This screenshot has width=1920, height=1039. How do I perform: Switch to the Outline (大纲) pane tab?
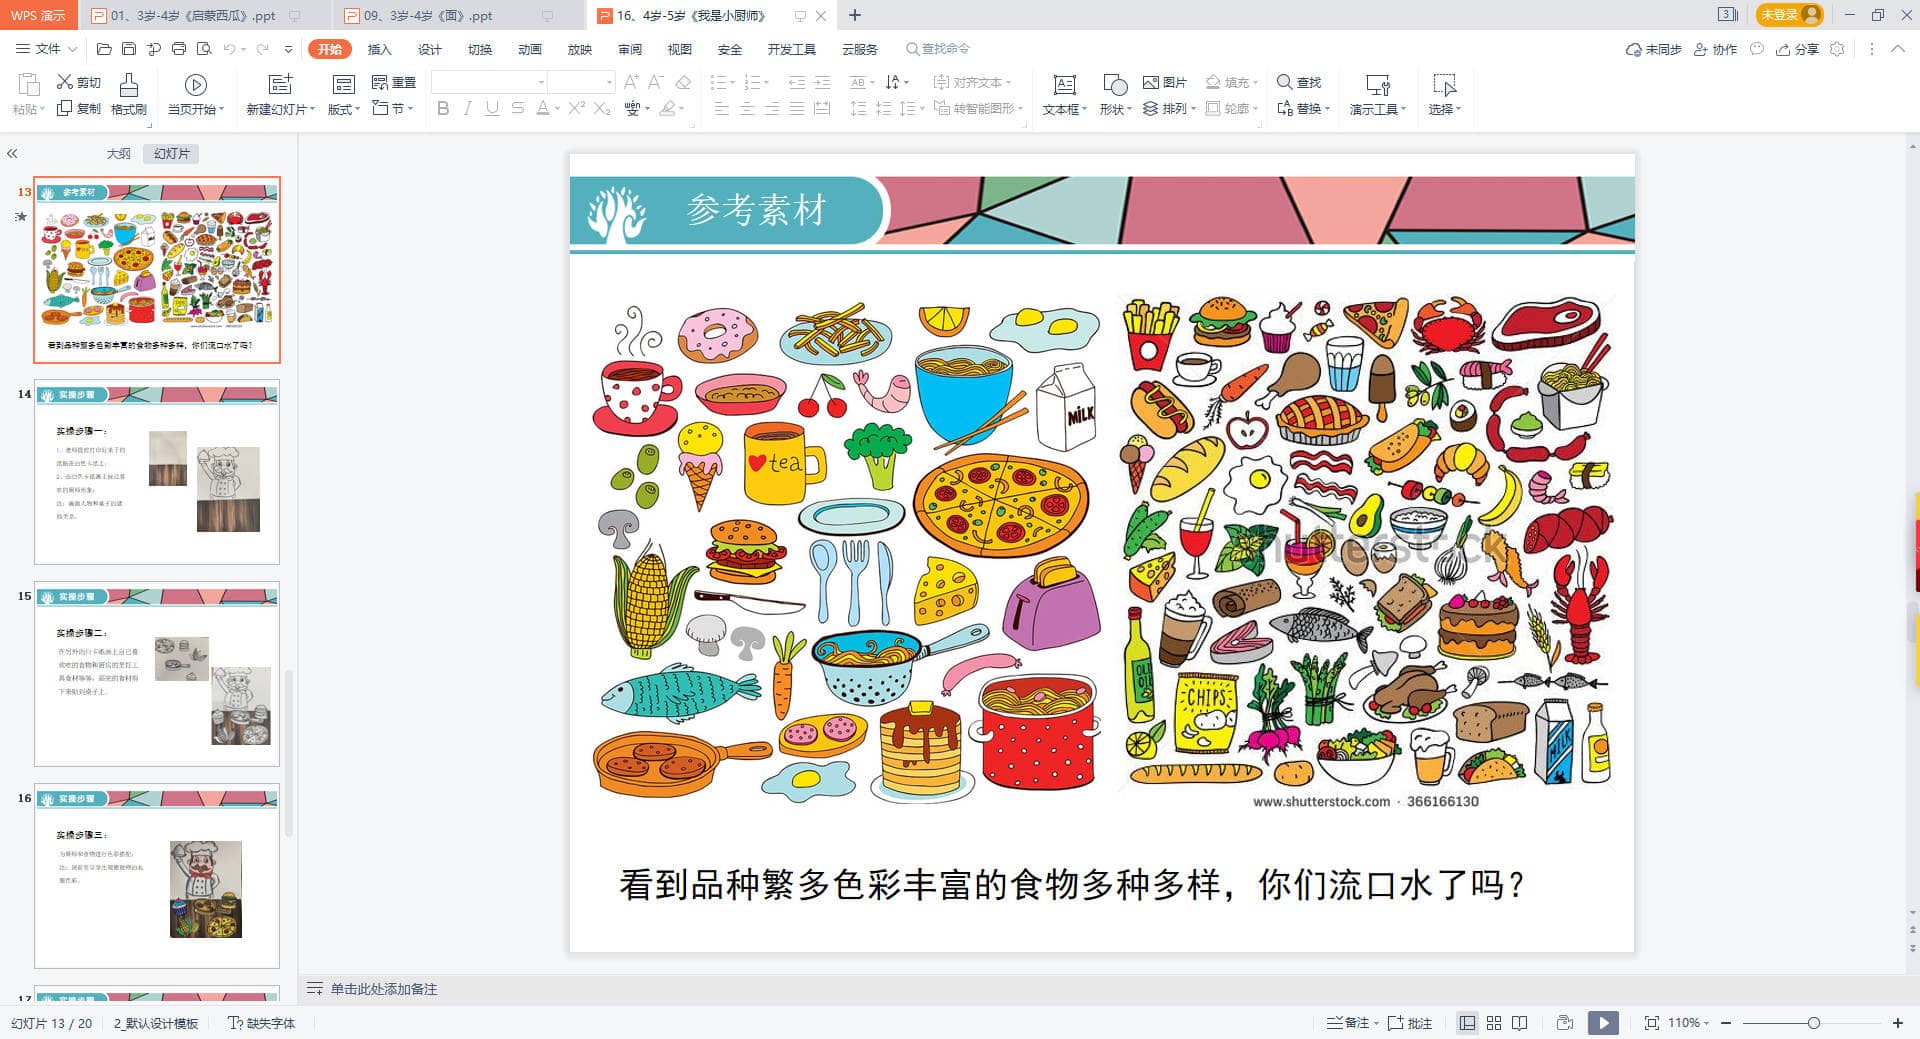point(119,153)
